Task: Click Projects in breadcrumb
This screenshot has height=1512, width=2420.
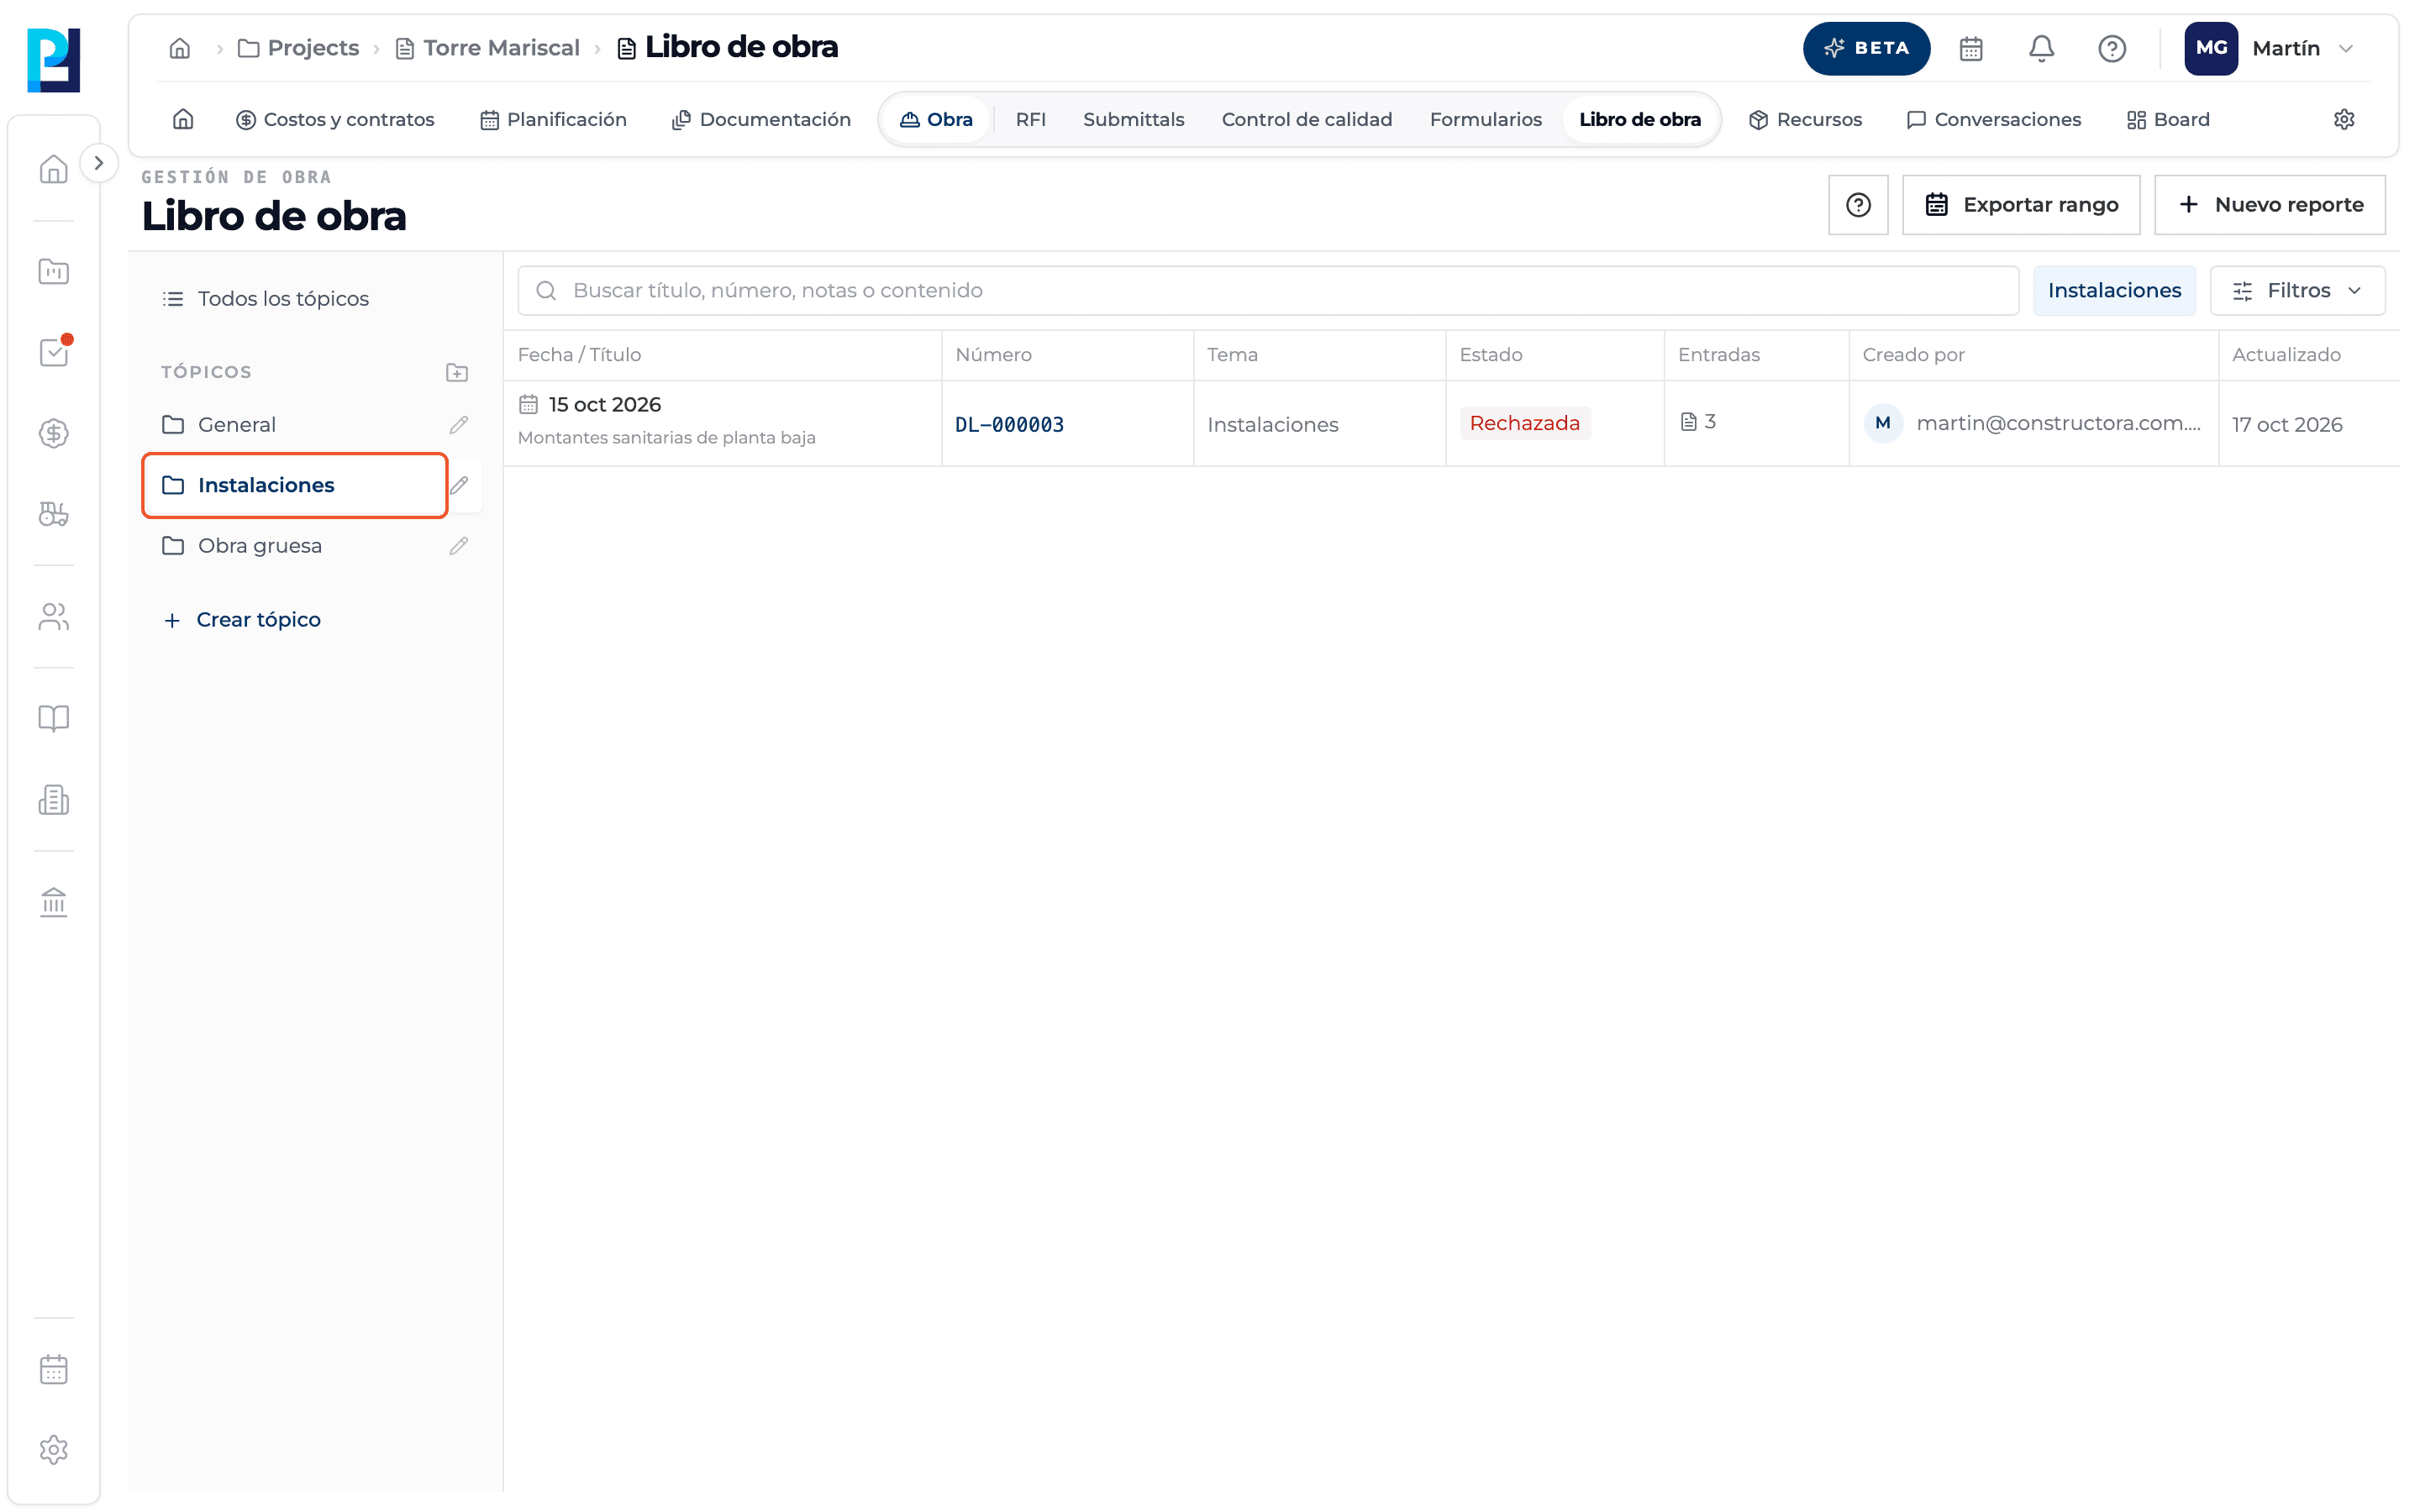Action: [x=298, y=48]
